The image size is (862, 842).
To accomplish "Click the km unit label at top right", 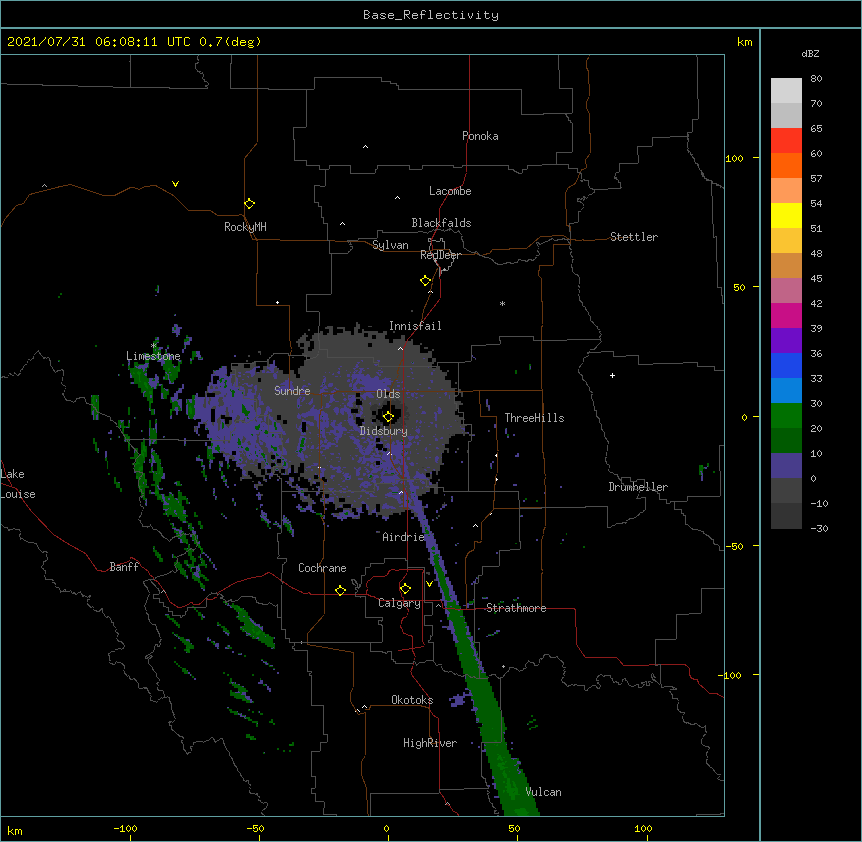I will click(x=744, y=42).
